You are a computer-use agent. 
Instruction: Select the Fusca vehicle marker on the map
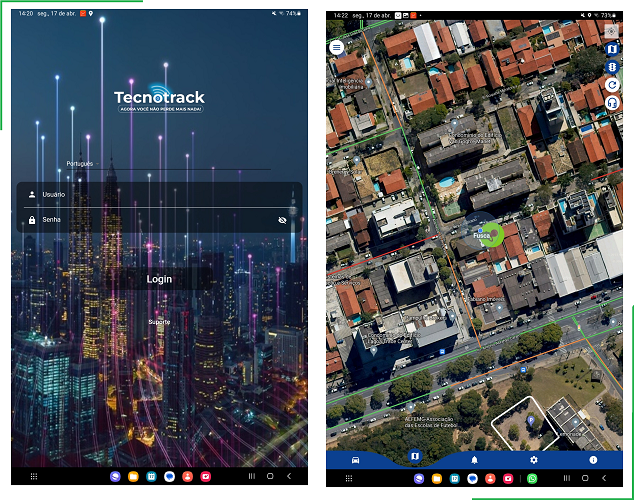coord(491,235)
